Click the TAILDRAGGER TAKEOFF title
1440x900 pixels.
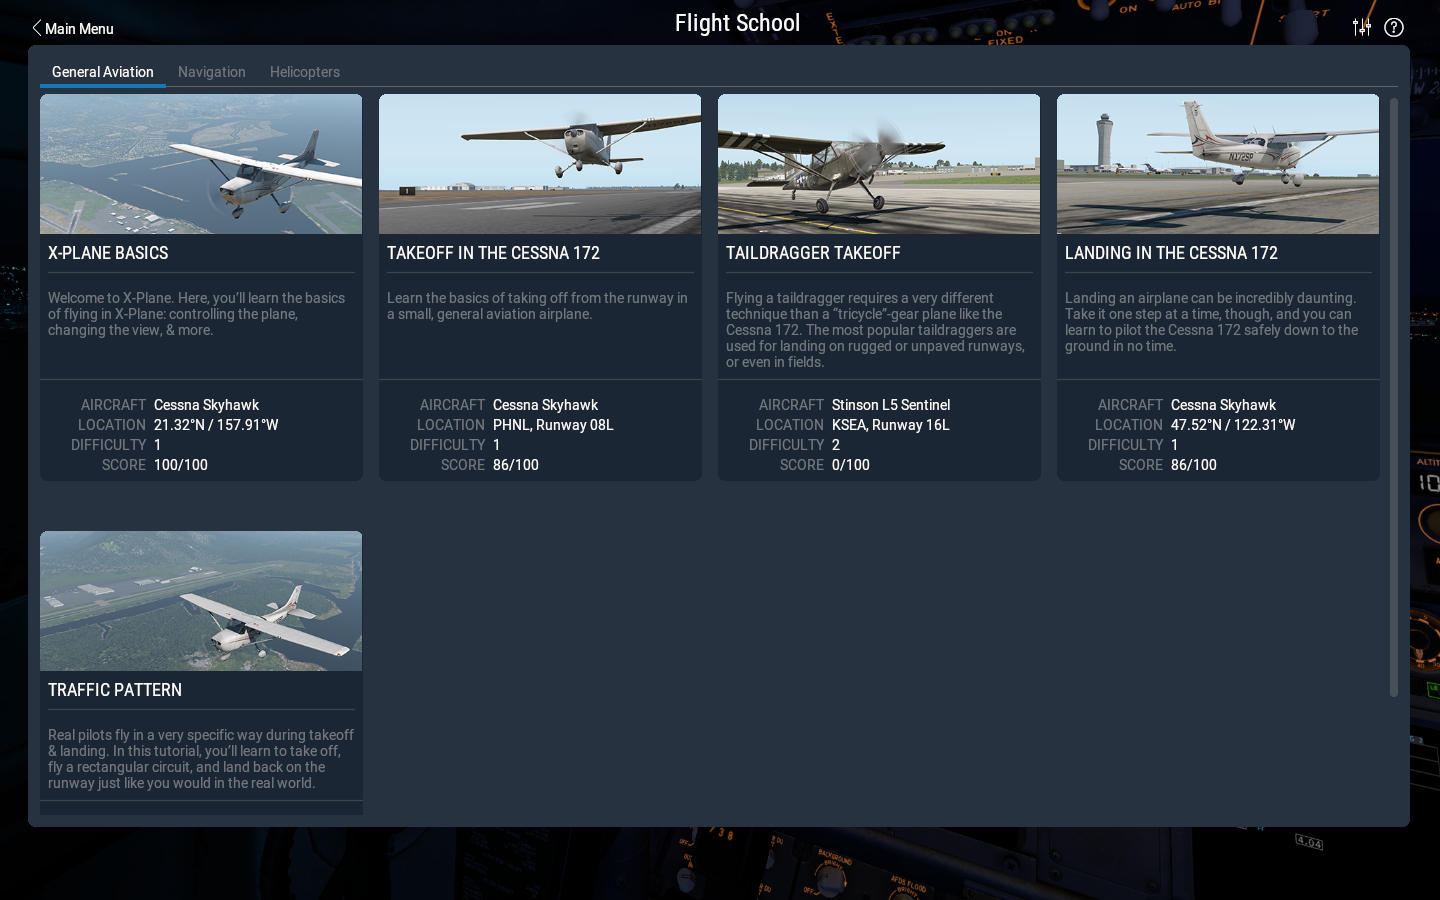pos(813,253)
